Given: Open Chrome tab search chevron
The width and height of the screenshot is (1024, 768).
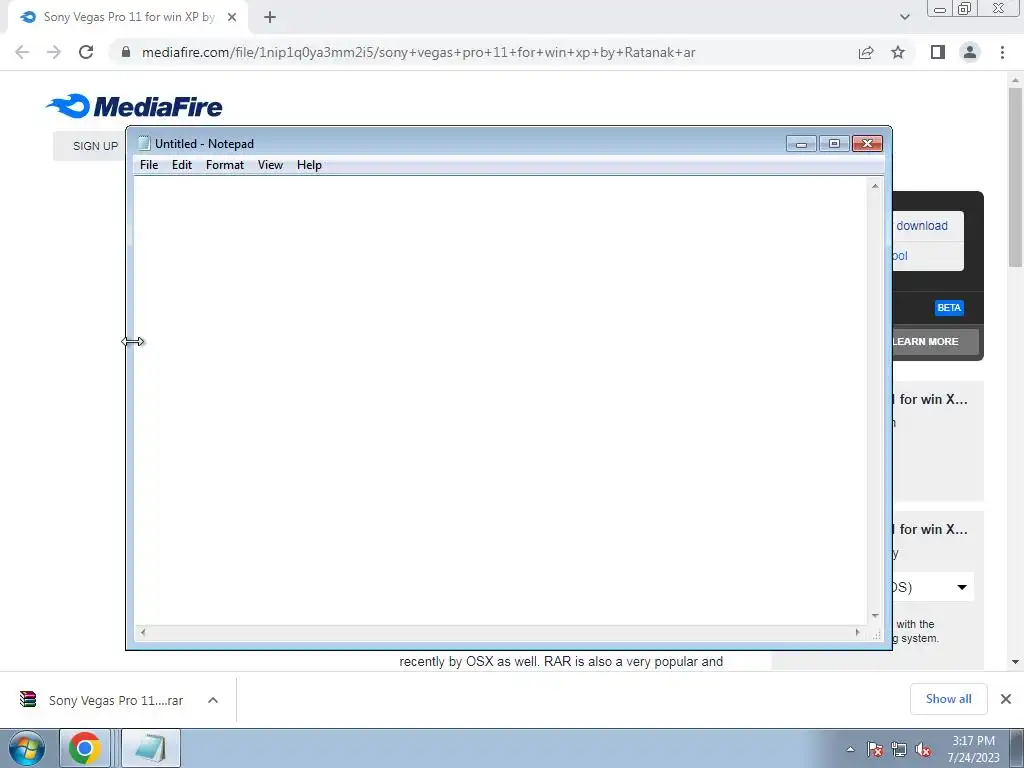Looking at the screenshot, I should click(x=904, y=17).
